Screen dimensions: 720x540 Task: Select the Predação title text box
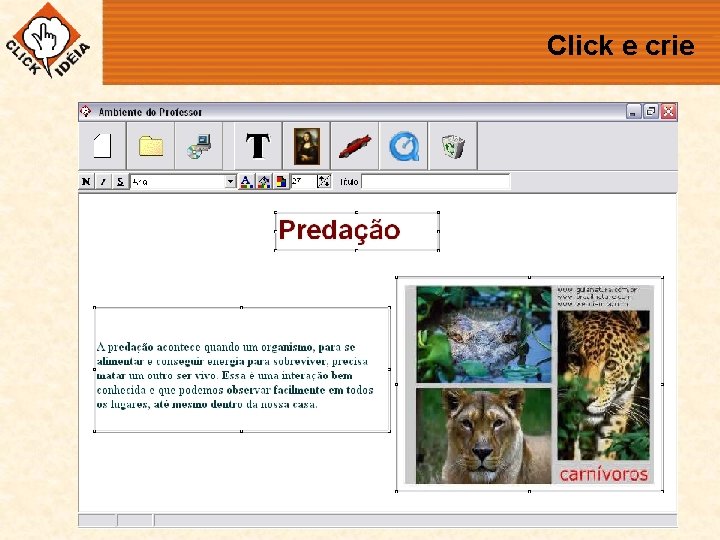[357, 231]
